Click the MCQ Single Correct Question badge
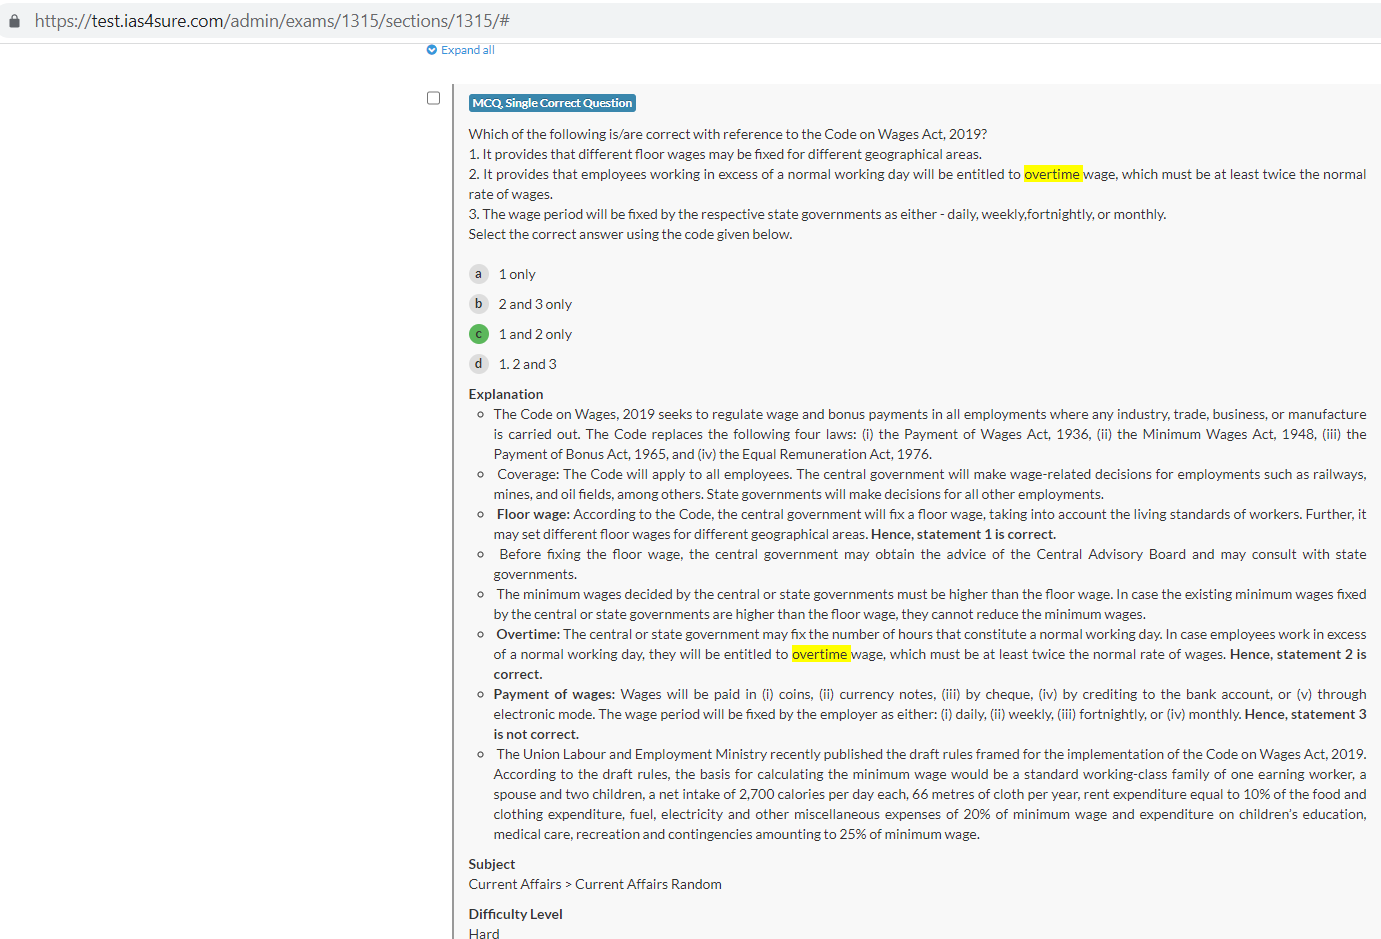The width and height of the screenshot is (1381, 939). pos(552,103)
